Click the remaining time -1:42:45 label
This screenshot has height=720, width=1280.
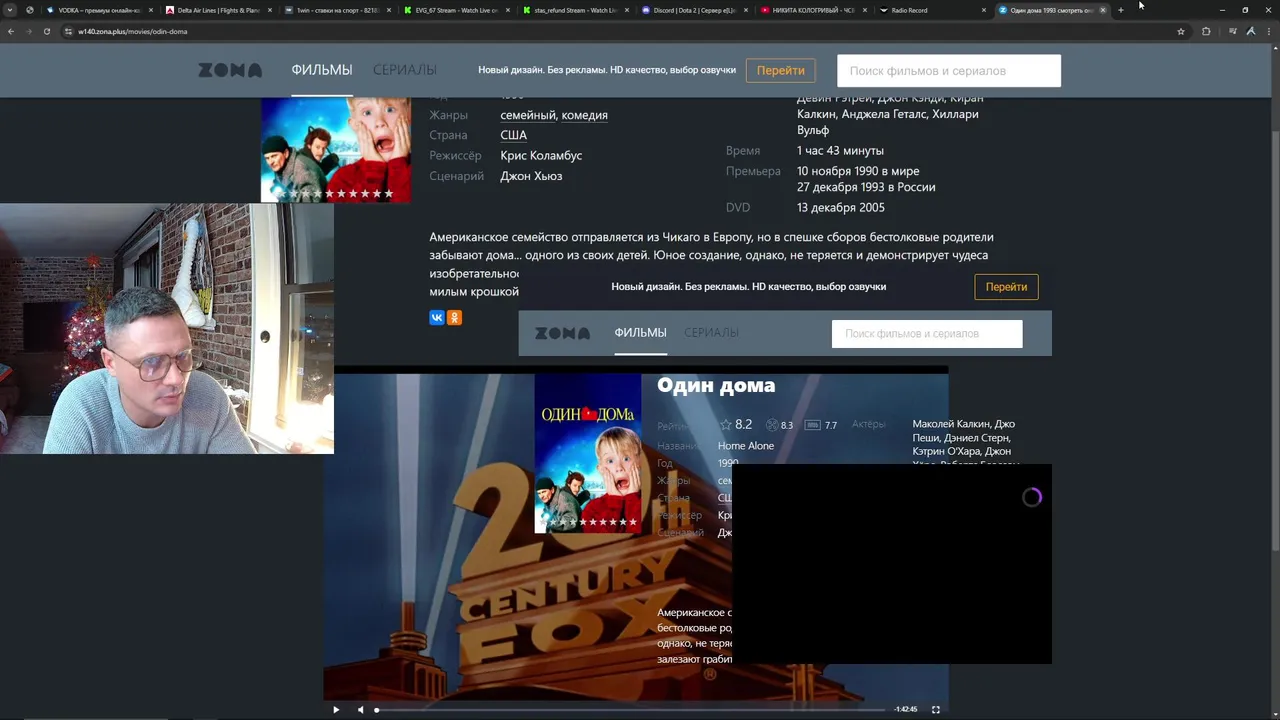[906, 709]
